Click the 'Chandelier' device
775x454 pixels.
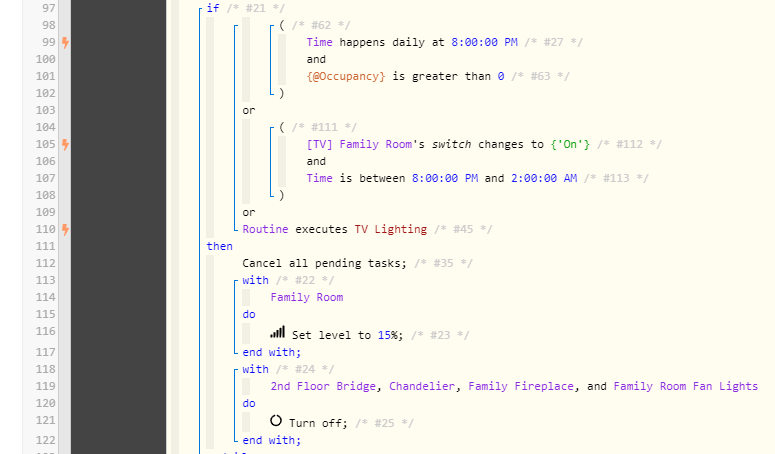[422, 386]
